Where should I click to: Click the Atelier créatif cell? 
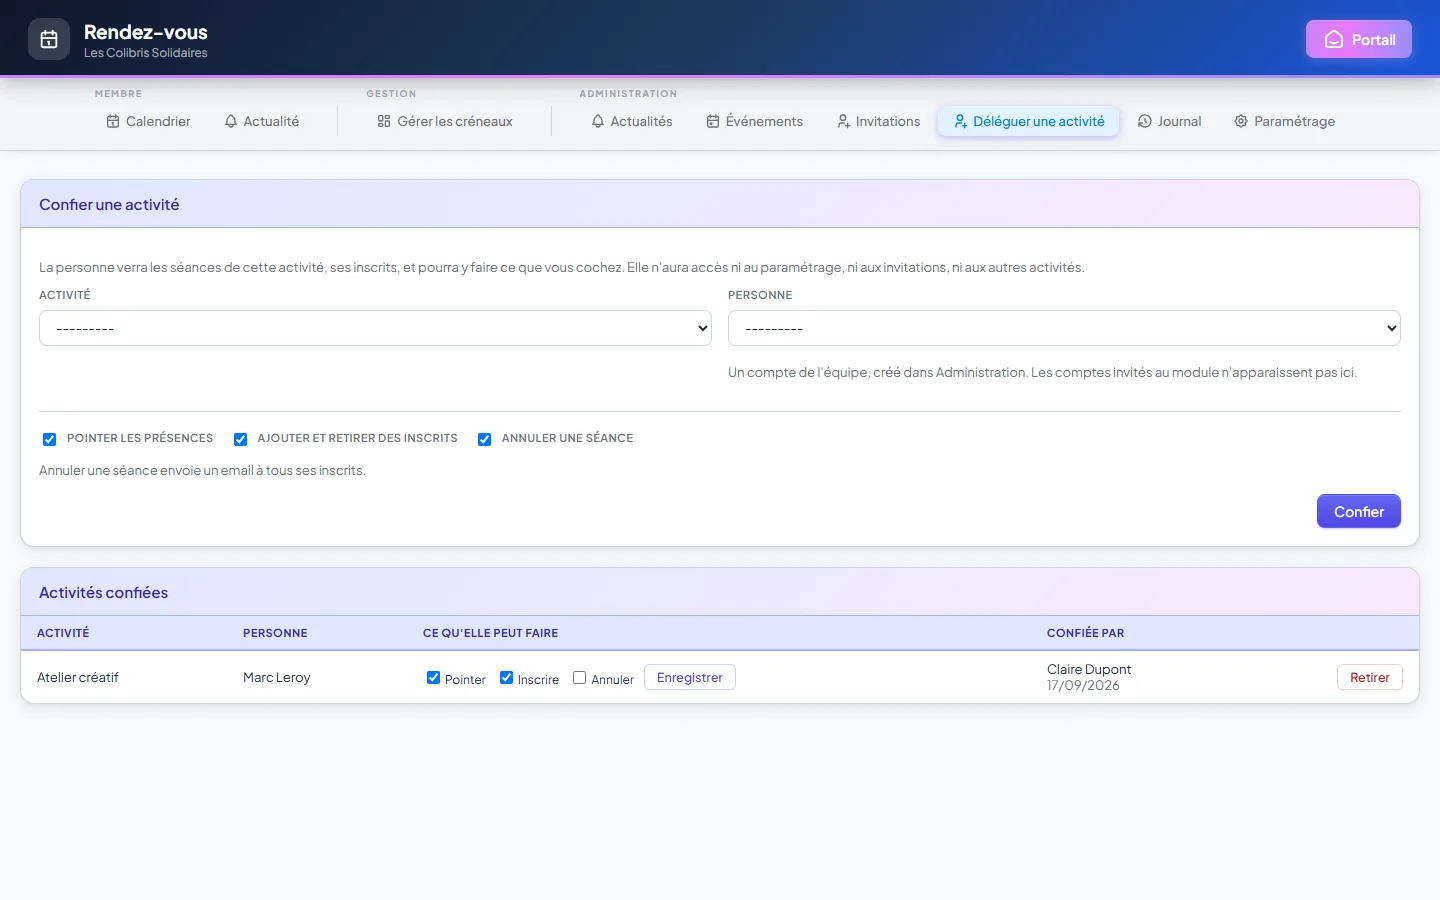78,677
